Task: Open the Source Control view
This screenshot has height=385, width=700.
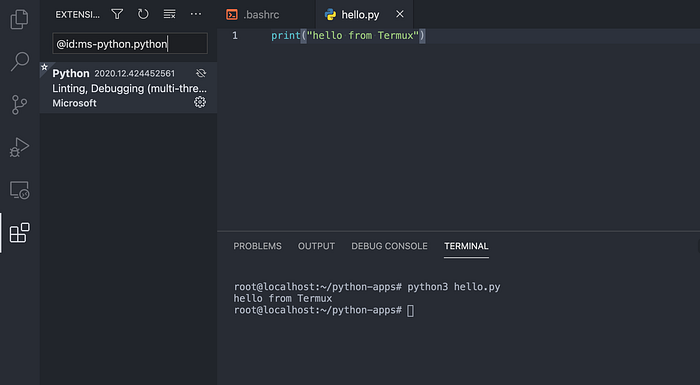Action: [19, 105]
